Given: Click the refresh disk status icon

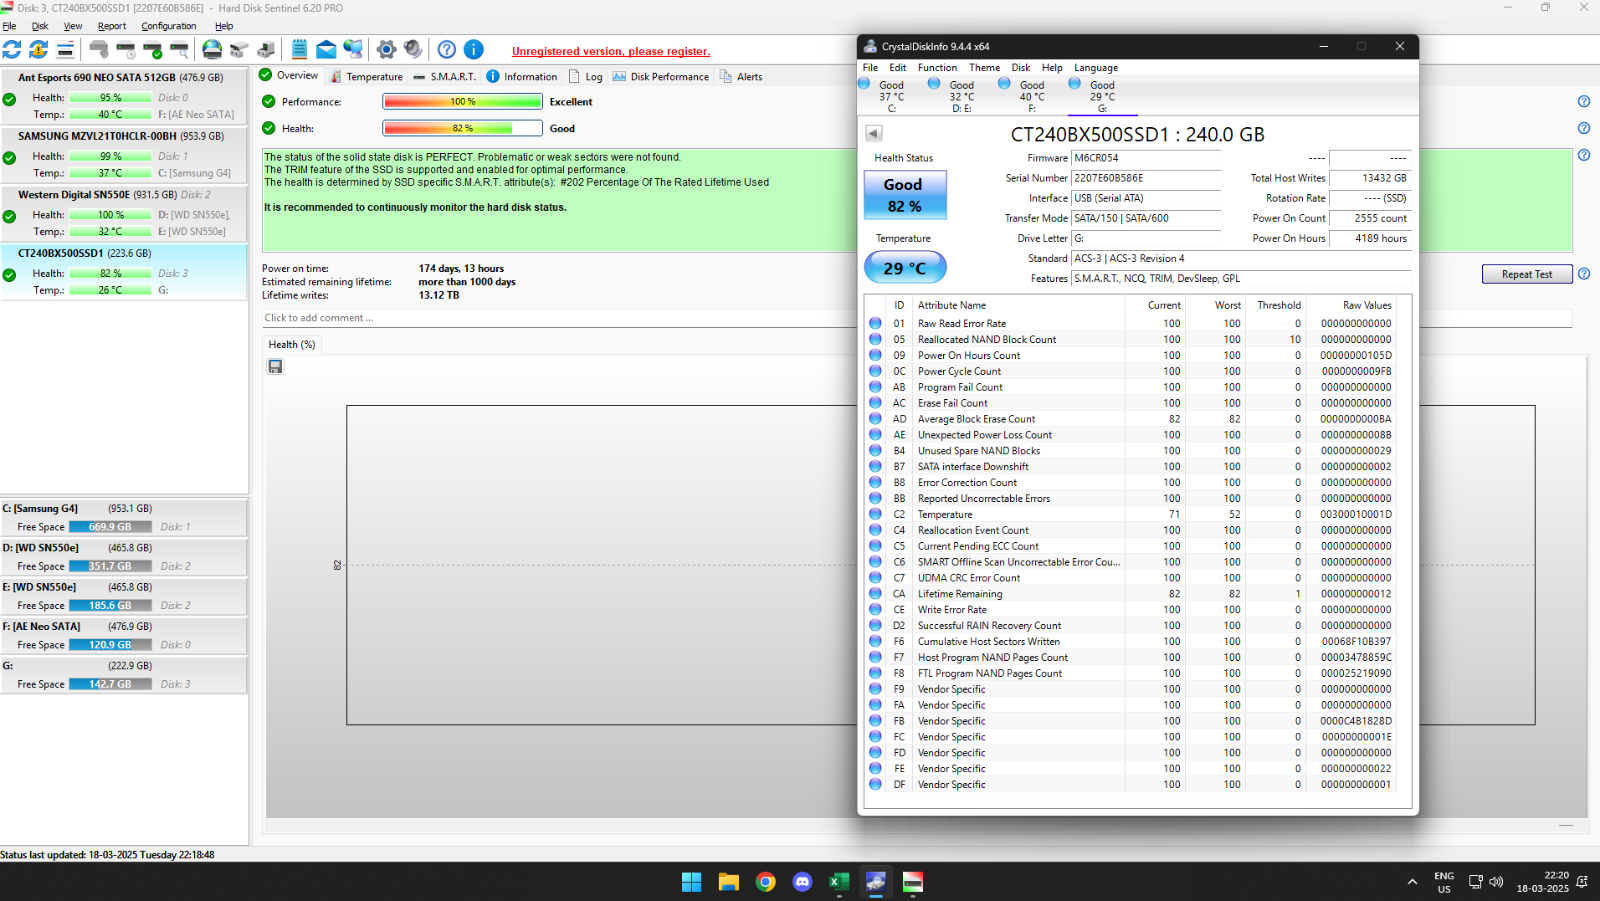Looking at the screenshot, I should click(12, 49).
